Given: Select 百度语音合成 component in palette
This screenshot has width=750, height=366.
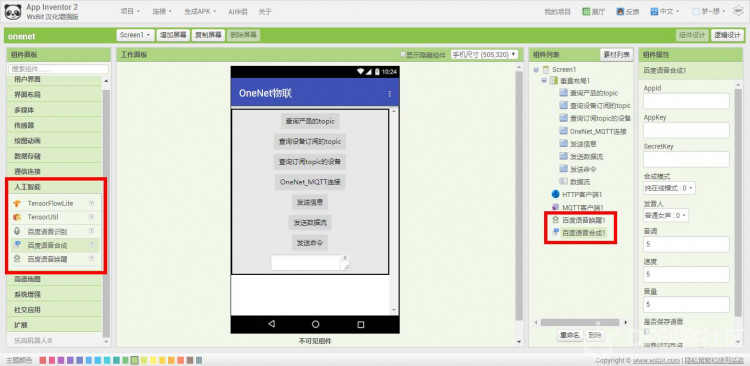Looking at the screenshot, I should tap(41, 245).
